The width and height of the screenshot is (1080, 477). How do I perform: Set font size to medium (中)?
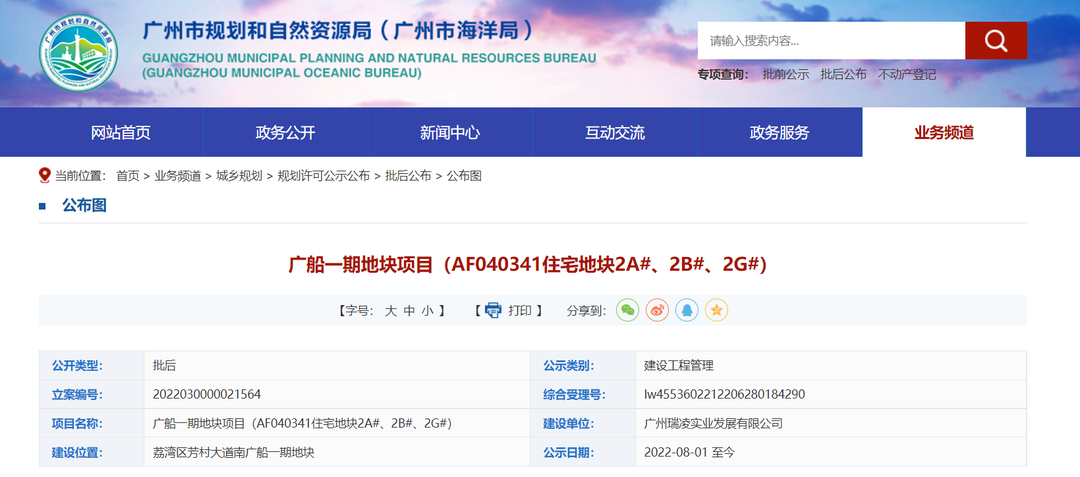(x=409, y=311)
